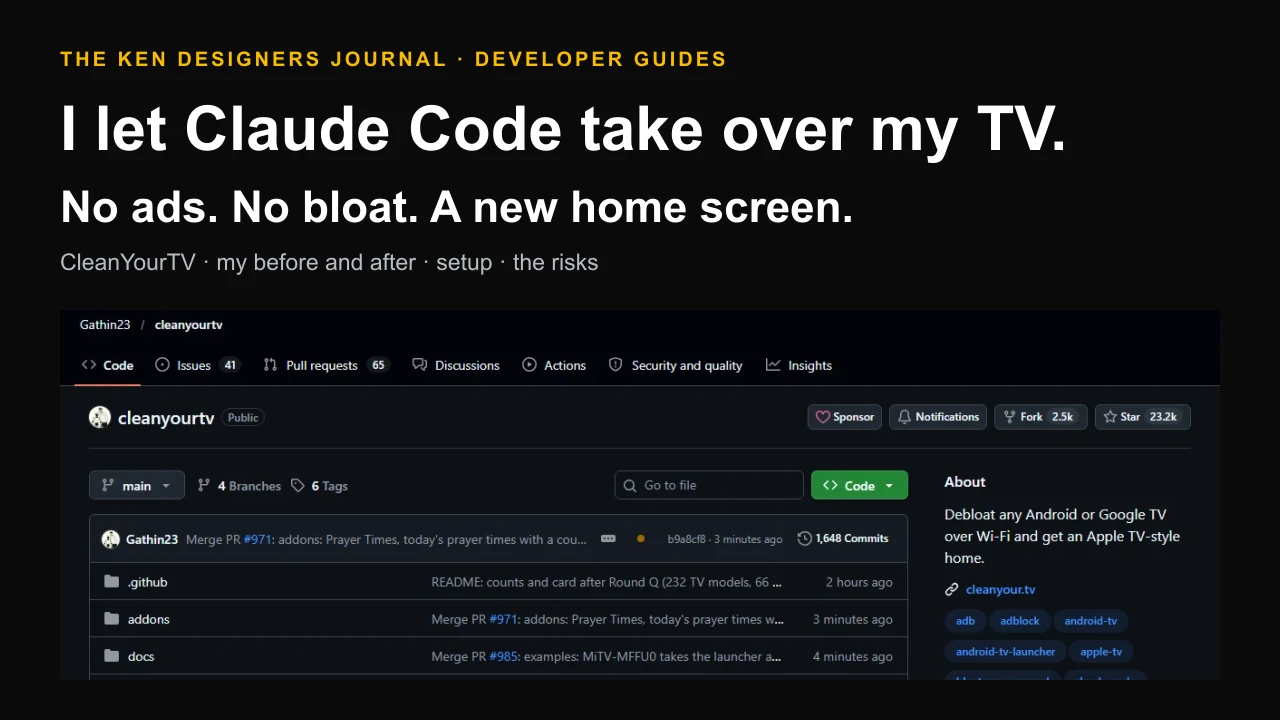Open the Discussions tab
This screenshot has width=1280, height=720.
(456, 365)
